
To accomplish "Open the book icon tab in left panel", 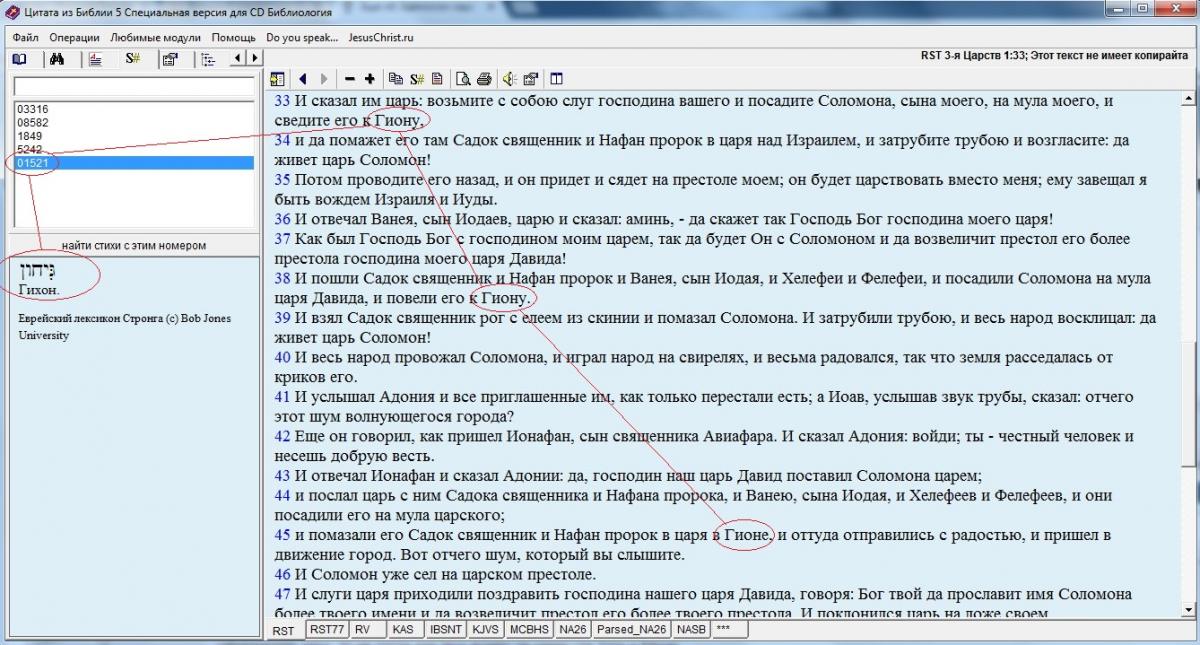I will click(20, 59).
